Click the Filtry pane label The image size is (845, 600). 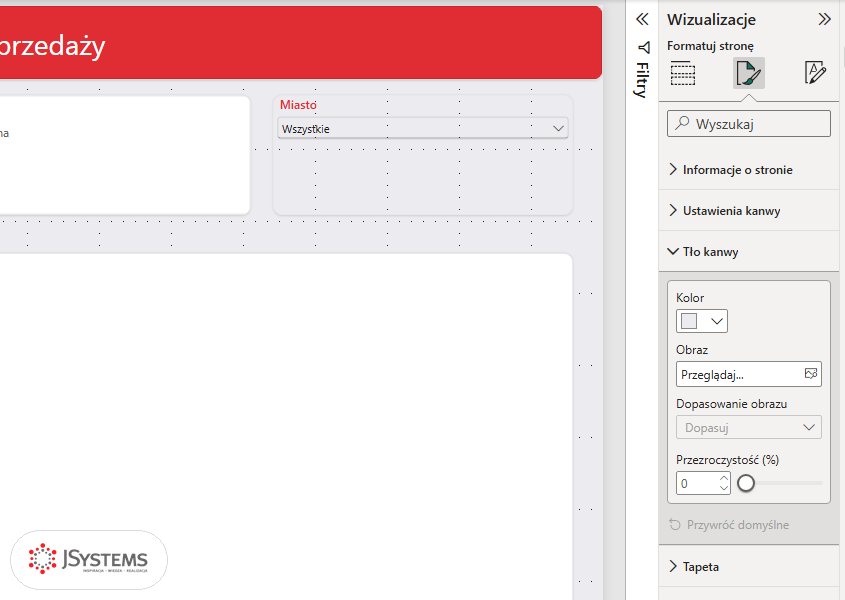click(642, 80)
